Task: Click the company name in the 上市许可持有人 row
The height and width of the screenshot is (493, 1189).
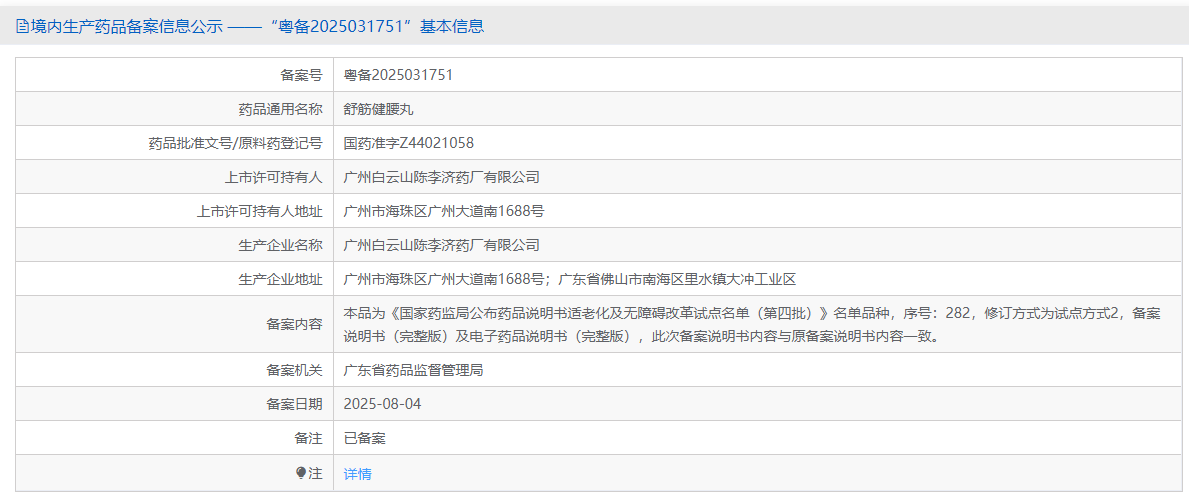Action: [x=441, y=177]
